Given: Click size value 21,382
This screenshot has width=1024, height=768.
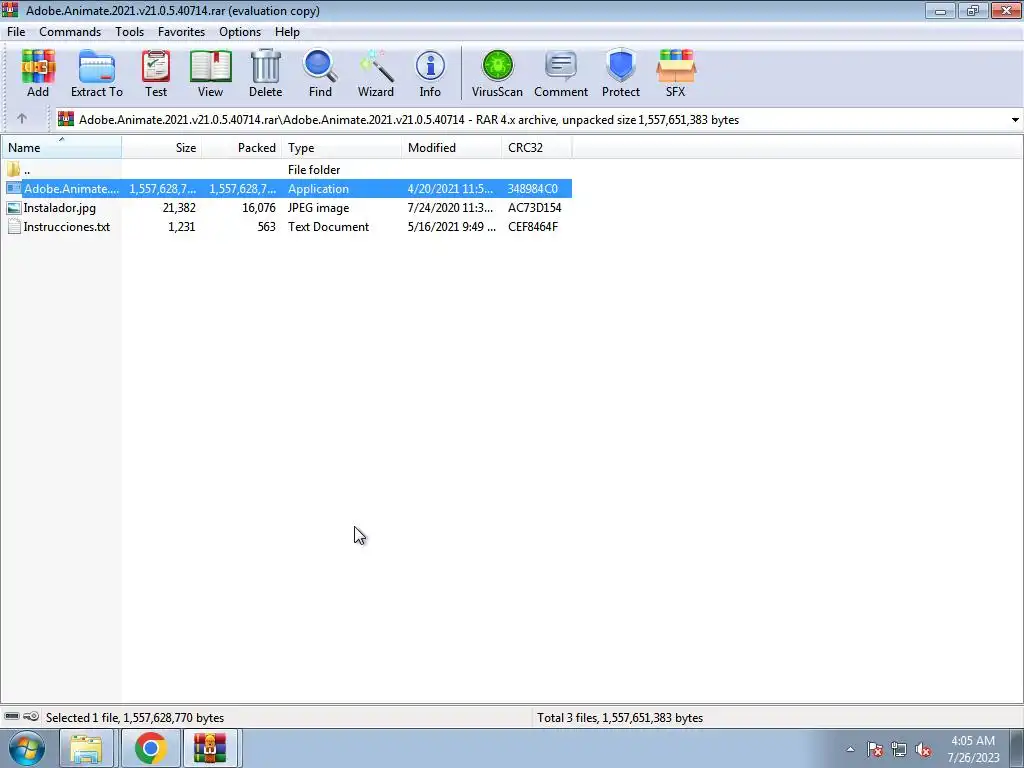Looking at the screenshot, I should [179, 208].
